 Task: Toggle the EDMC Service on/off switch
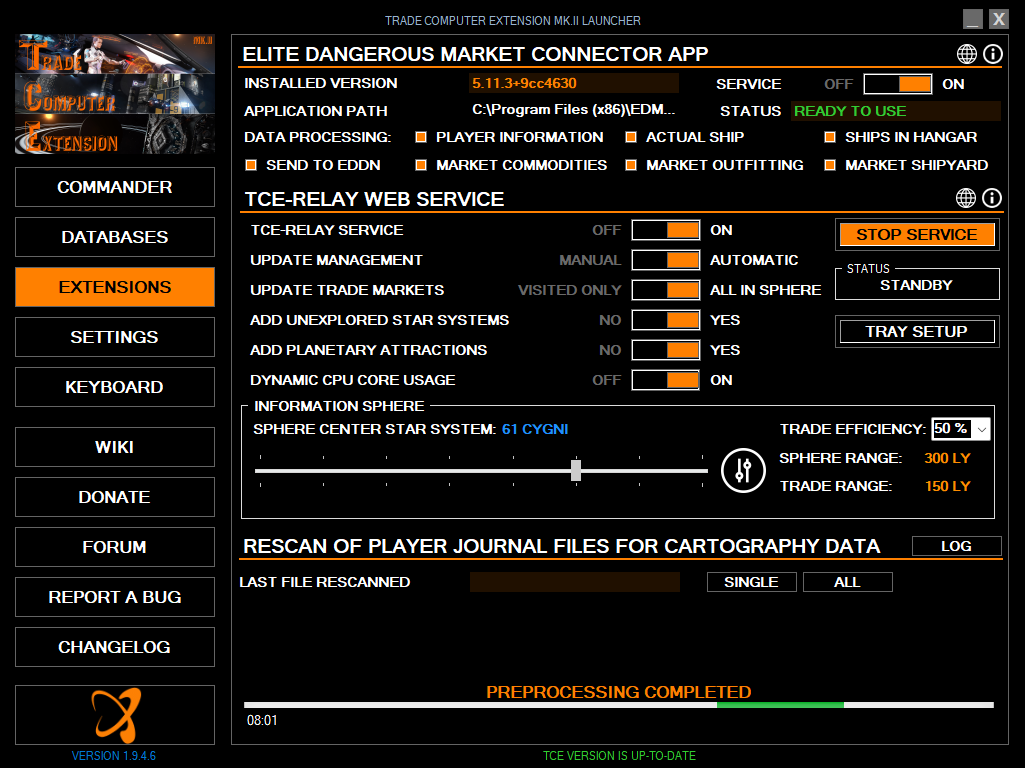tap(898, 84)
